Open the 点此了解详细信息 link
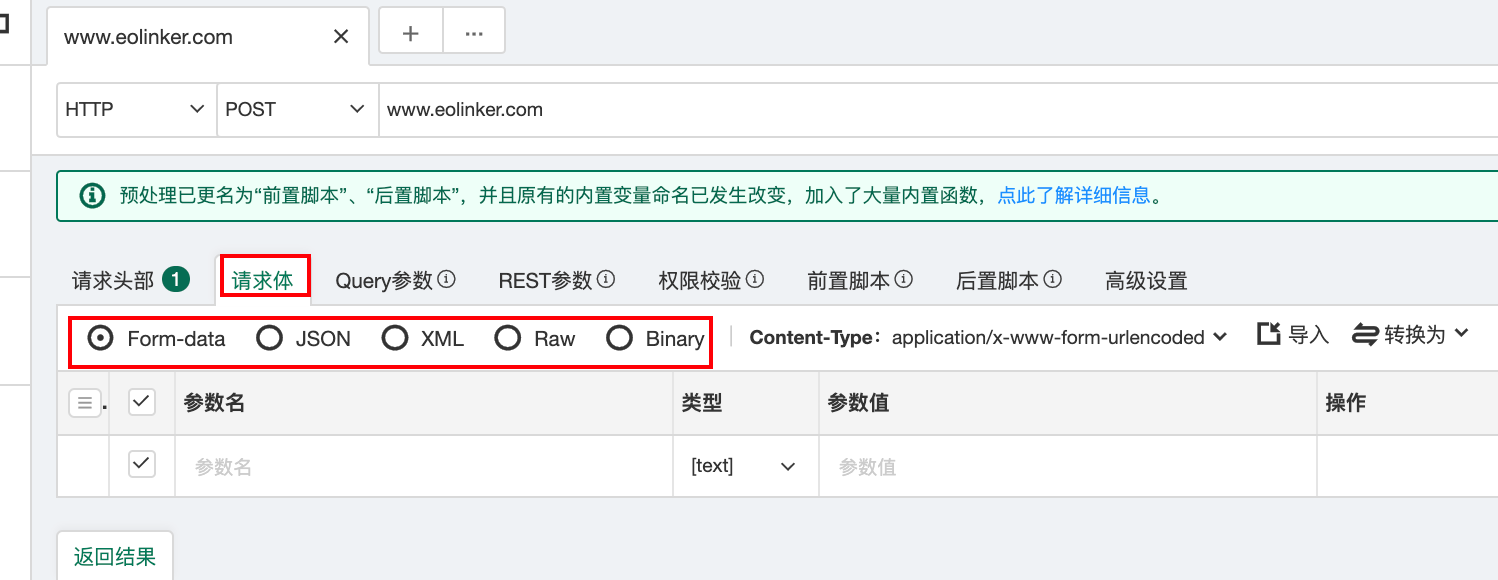The image size is (1498, 580). click(1075, 195)
